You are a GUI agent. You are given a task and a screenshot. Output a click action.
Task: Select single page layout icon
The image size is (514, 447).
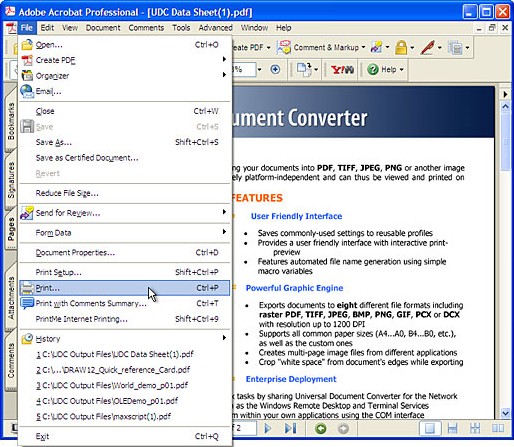[x=430, y=428]
